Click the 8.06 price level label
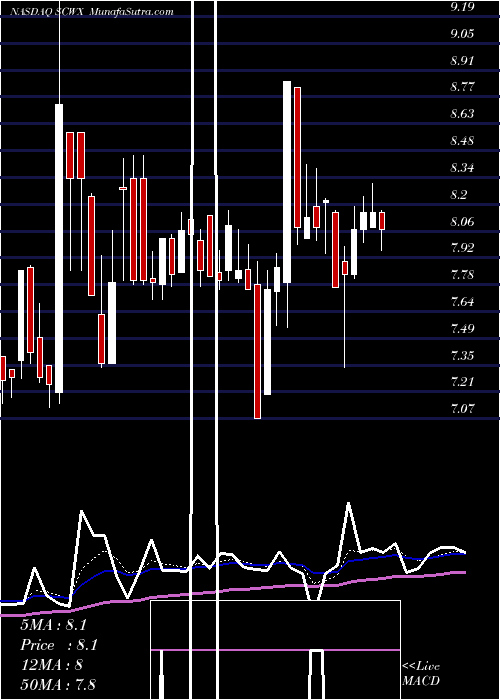500x700 pixels. [462, 222]
